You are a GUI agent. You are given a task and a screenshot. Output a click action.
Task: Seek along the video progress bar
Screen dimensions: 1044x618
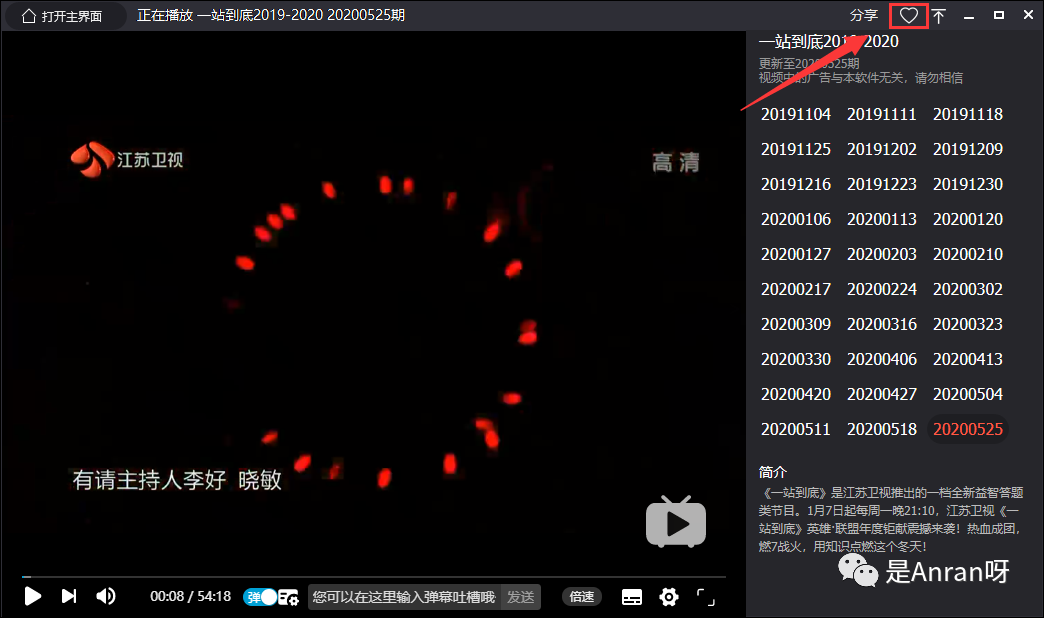374,576
